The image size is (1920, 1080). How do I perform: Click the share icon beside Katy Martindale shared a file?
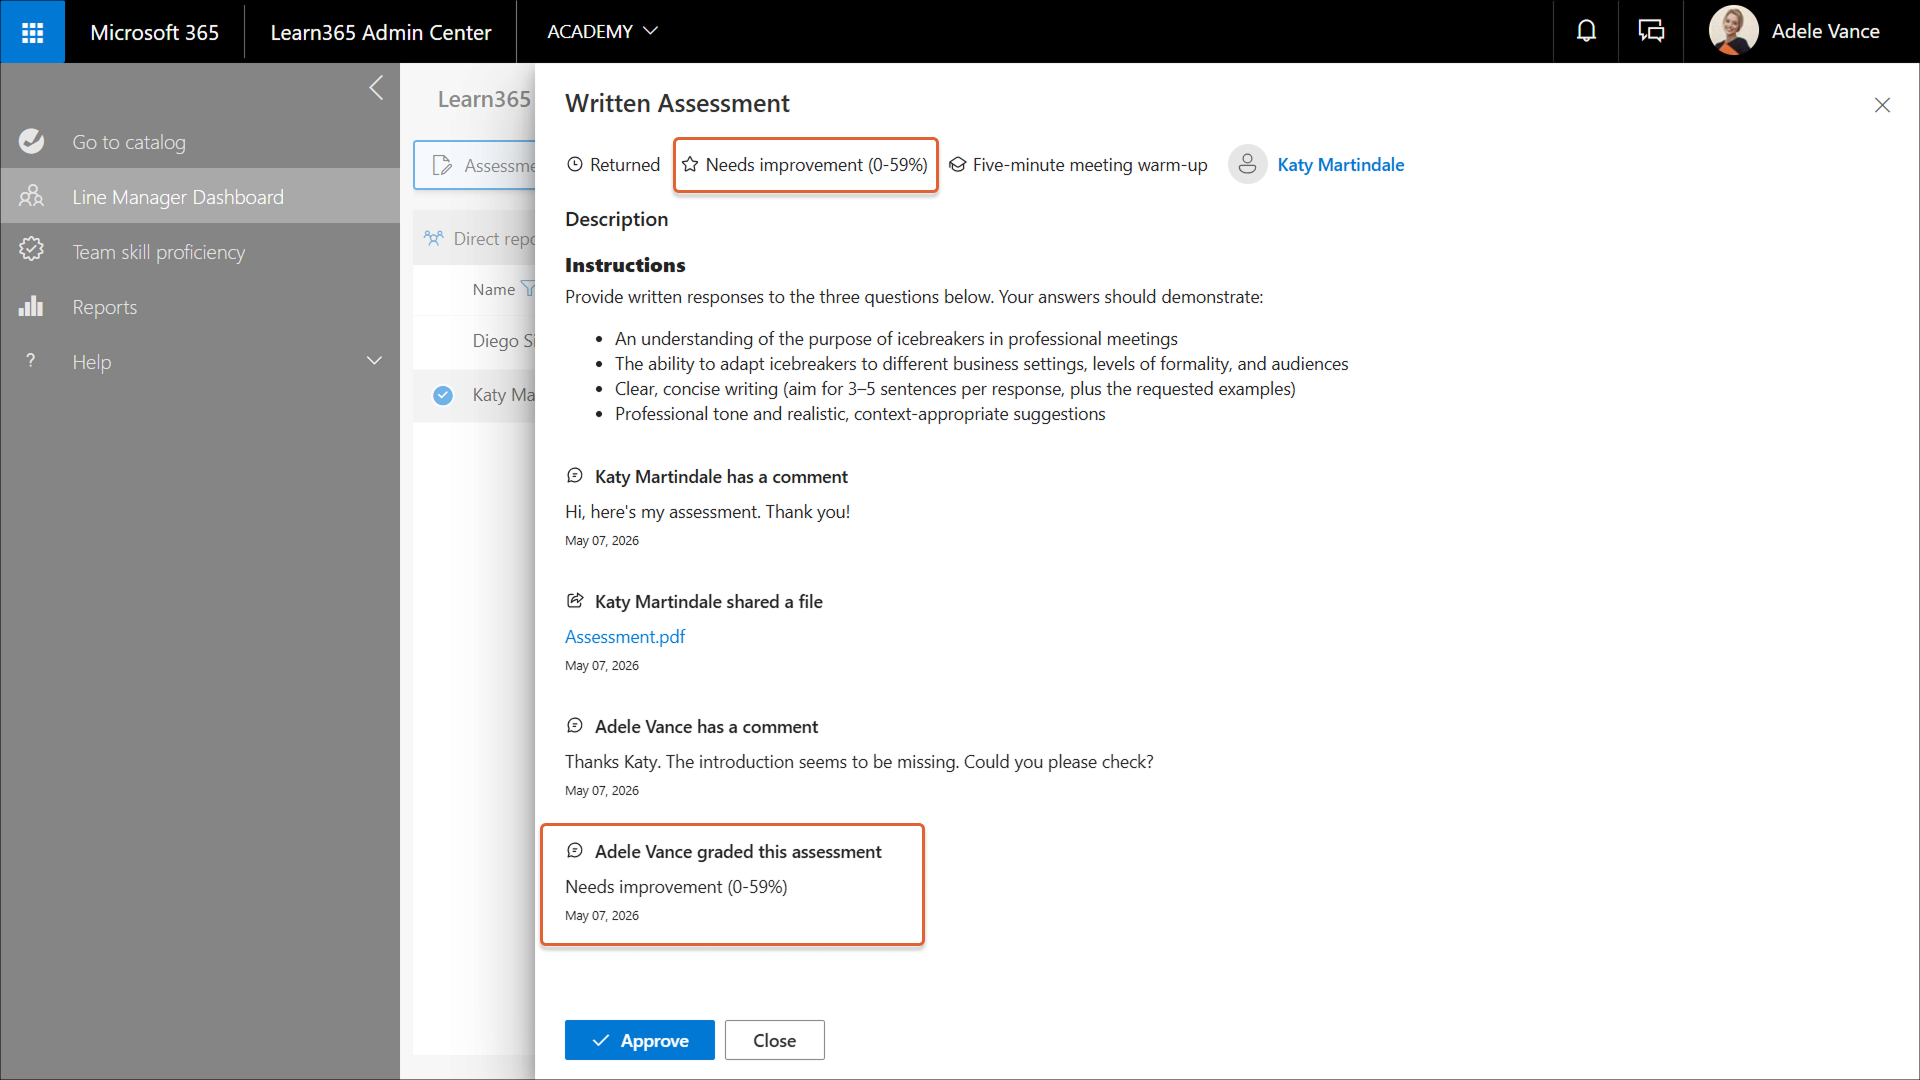point(575,601)
